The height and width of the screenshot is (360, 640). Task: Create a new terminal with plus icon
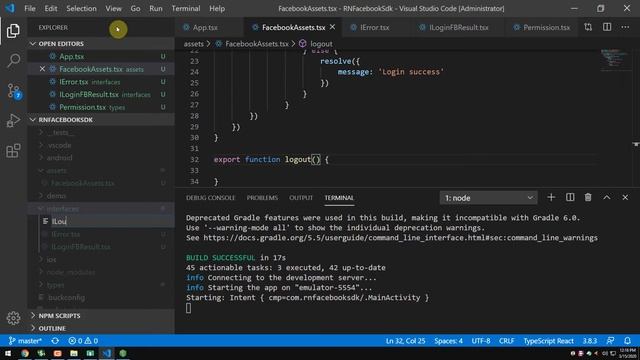click(551, 198)
